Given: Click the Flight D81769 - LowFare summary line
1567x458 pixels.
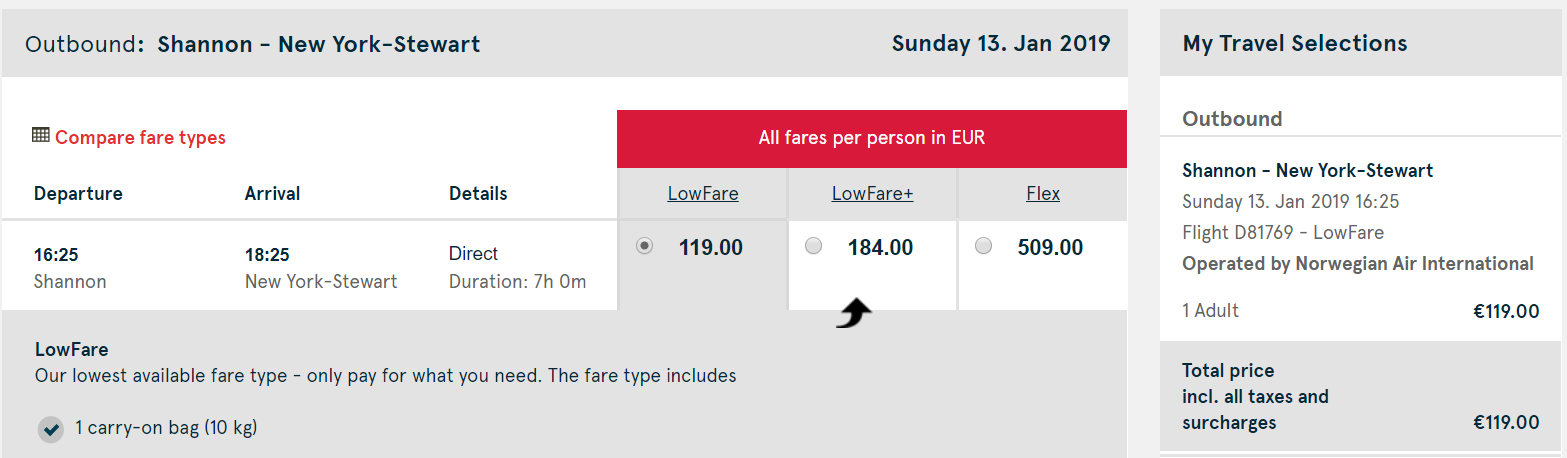Looking at the screenshot, I should point(1283,233).
